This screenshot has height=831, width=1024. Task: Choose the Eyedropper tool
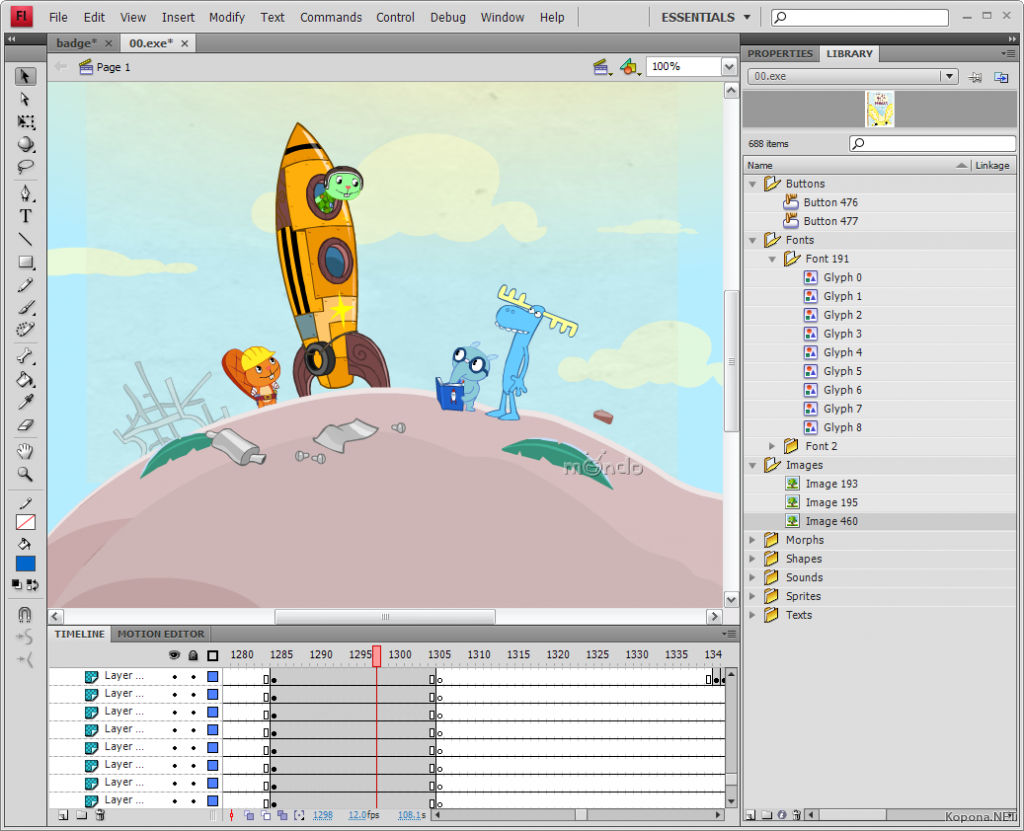coord(26,402)
